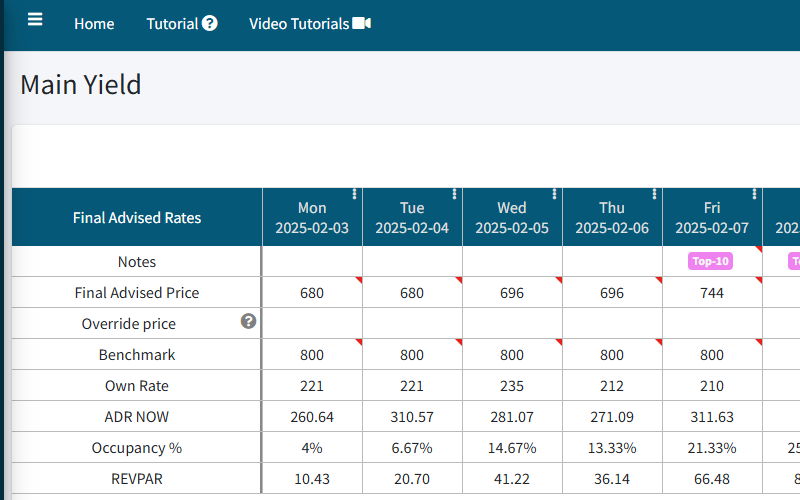Go to the Home menu item

click(x=94, y=23)
